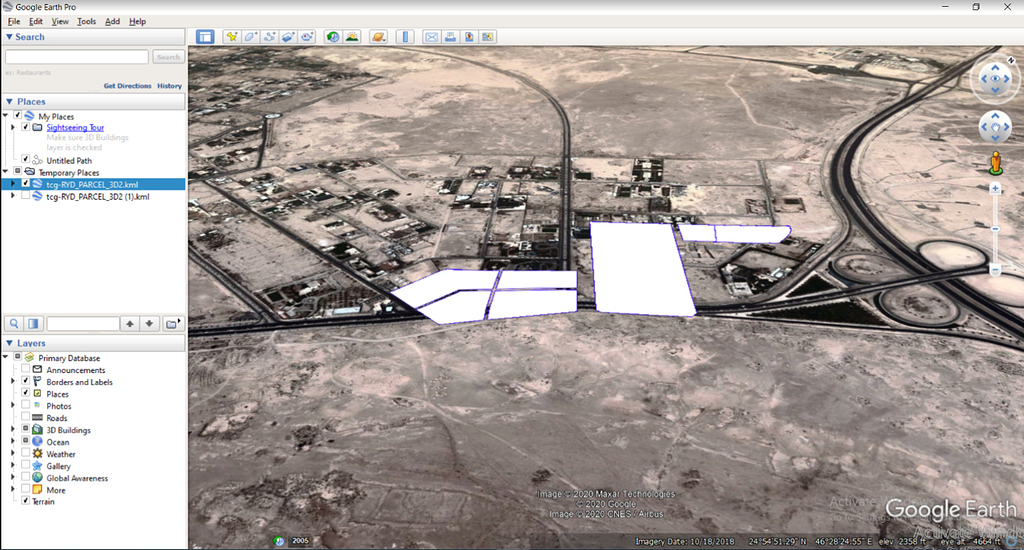Image resolution: width=1024 pixels, height=550 pixels.
Task: Open the Tools menu
Action: click(86, 22)
